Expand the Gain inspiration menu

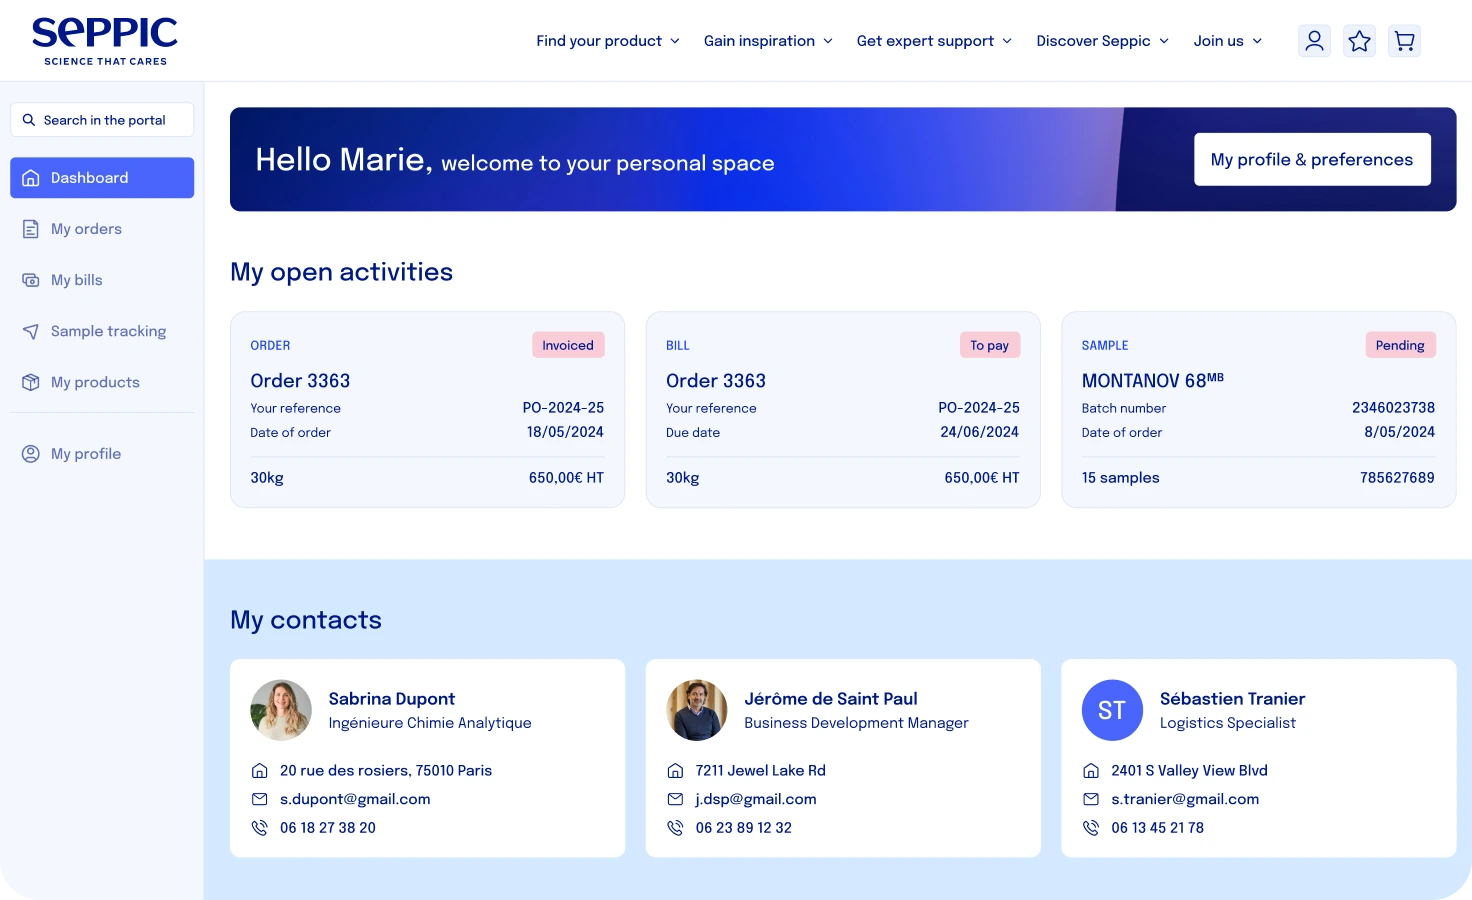(x=767, y=41)
